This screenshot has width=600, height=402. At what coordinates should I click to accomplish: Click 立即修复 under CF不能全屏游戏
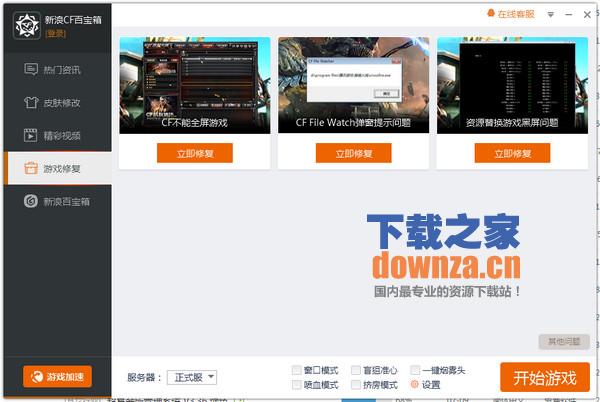point(195,153)
